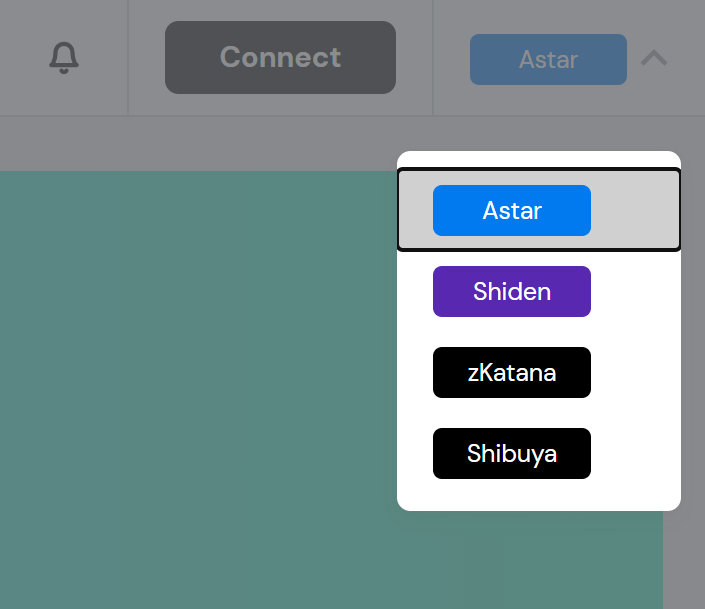705x609 pixels.
Task: Click the purple Shiden badge
Action: (x=512, y=292)
